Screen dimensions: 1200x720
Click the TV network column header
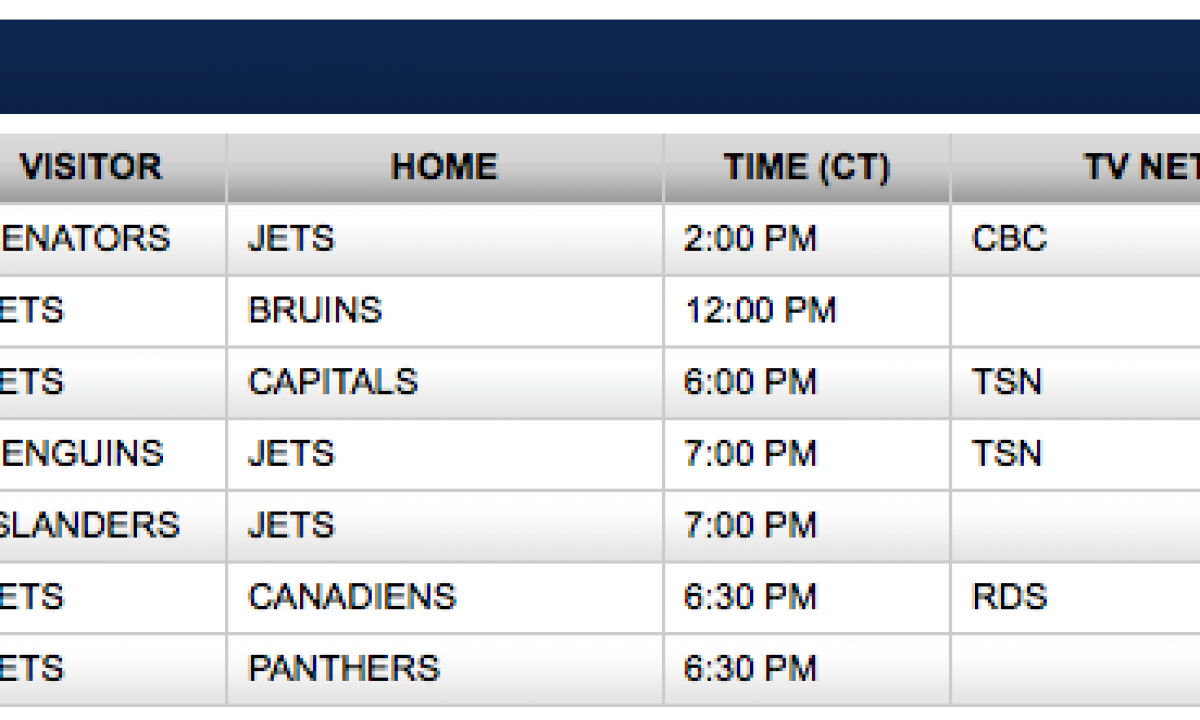click(1140, 167)
